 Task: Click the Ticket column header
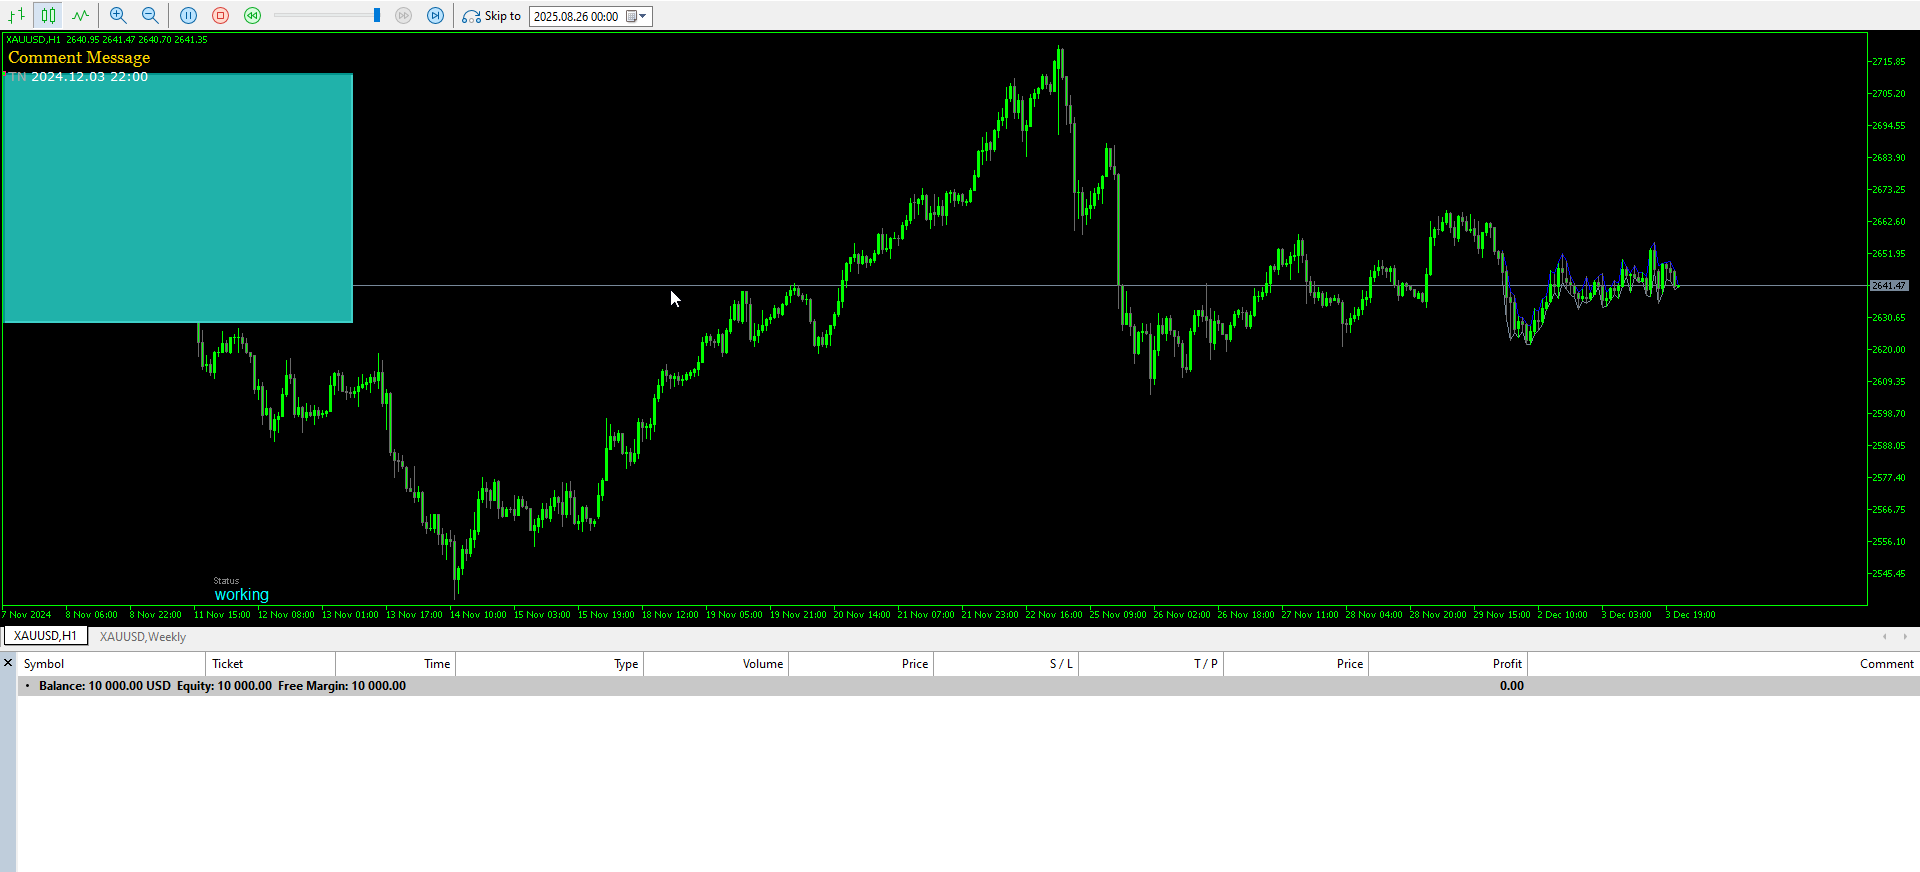click(x=270, y=664)
